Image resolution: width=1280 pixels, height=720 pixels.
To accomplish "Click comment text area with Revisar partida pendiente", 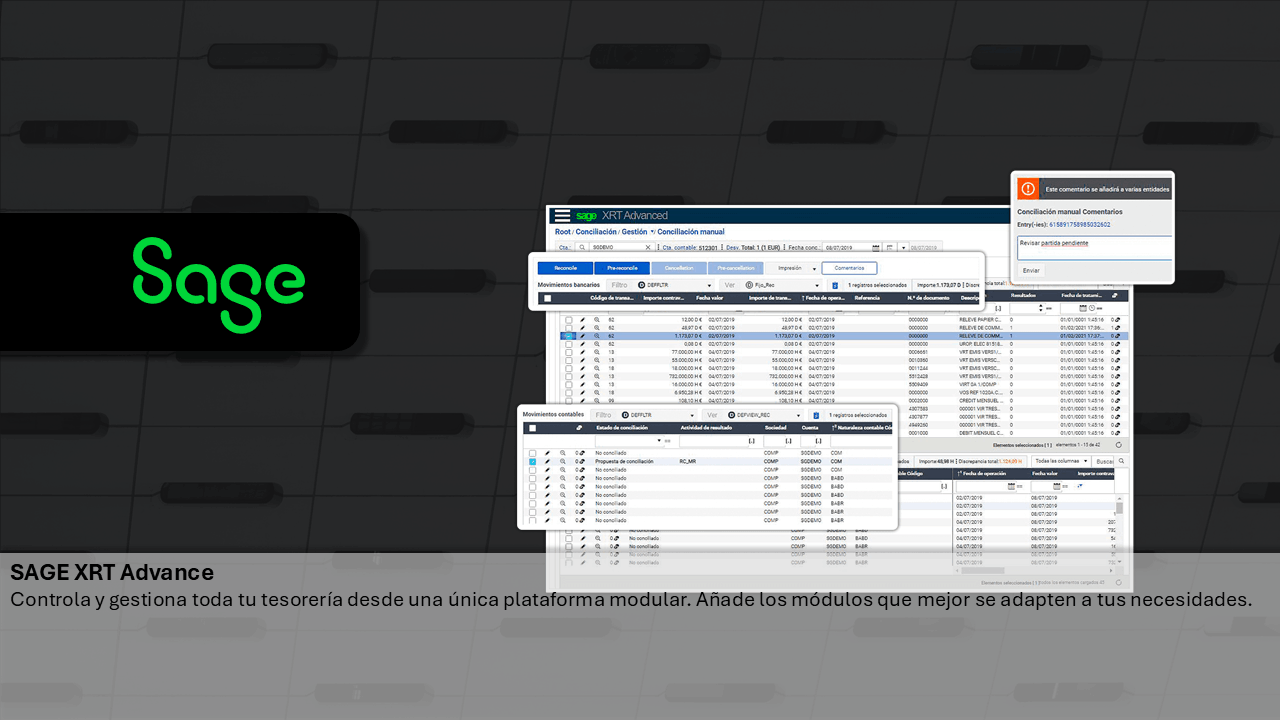I will tap(1095, 248).
